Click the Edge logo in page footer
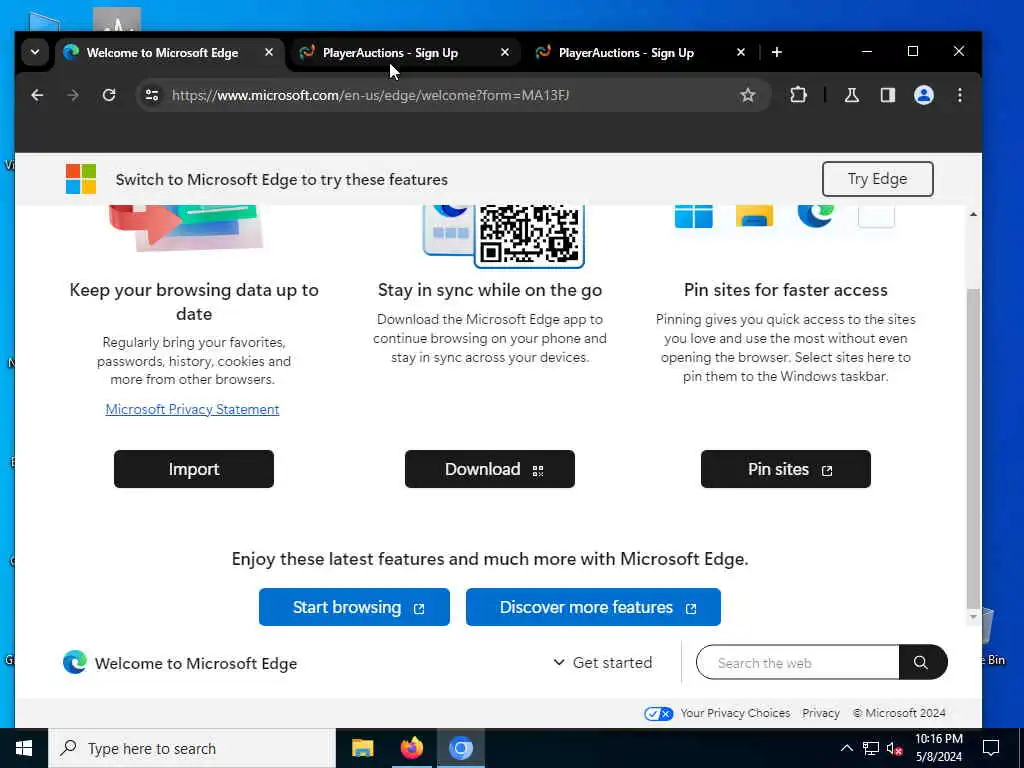The height and width of the screenshot is (768, 1024). (x=74, y=663)
